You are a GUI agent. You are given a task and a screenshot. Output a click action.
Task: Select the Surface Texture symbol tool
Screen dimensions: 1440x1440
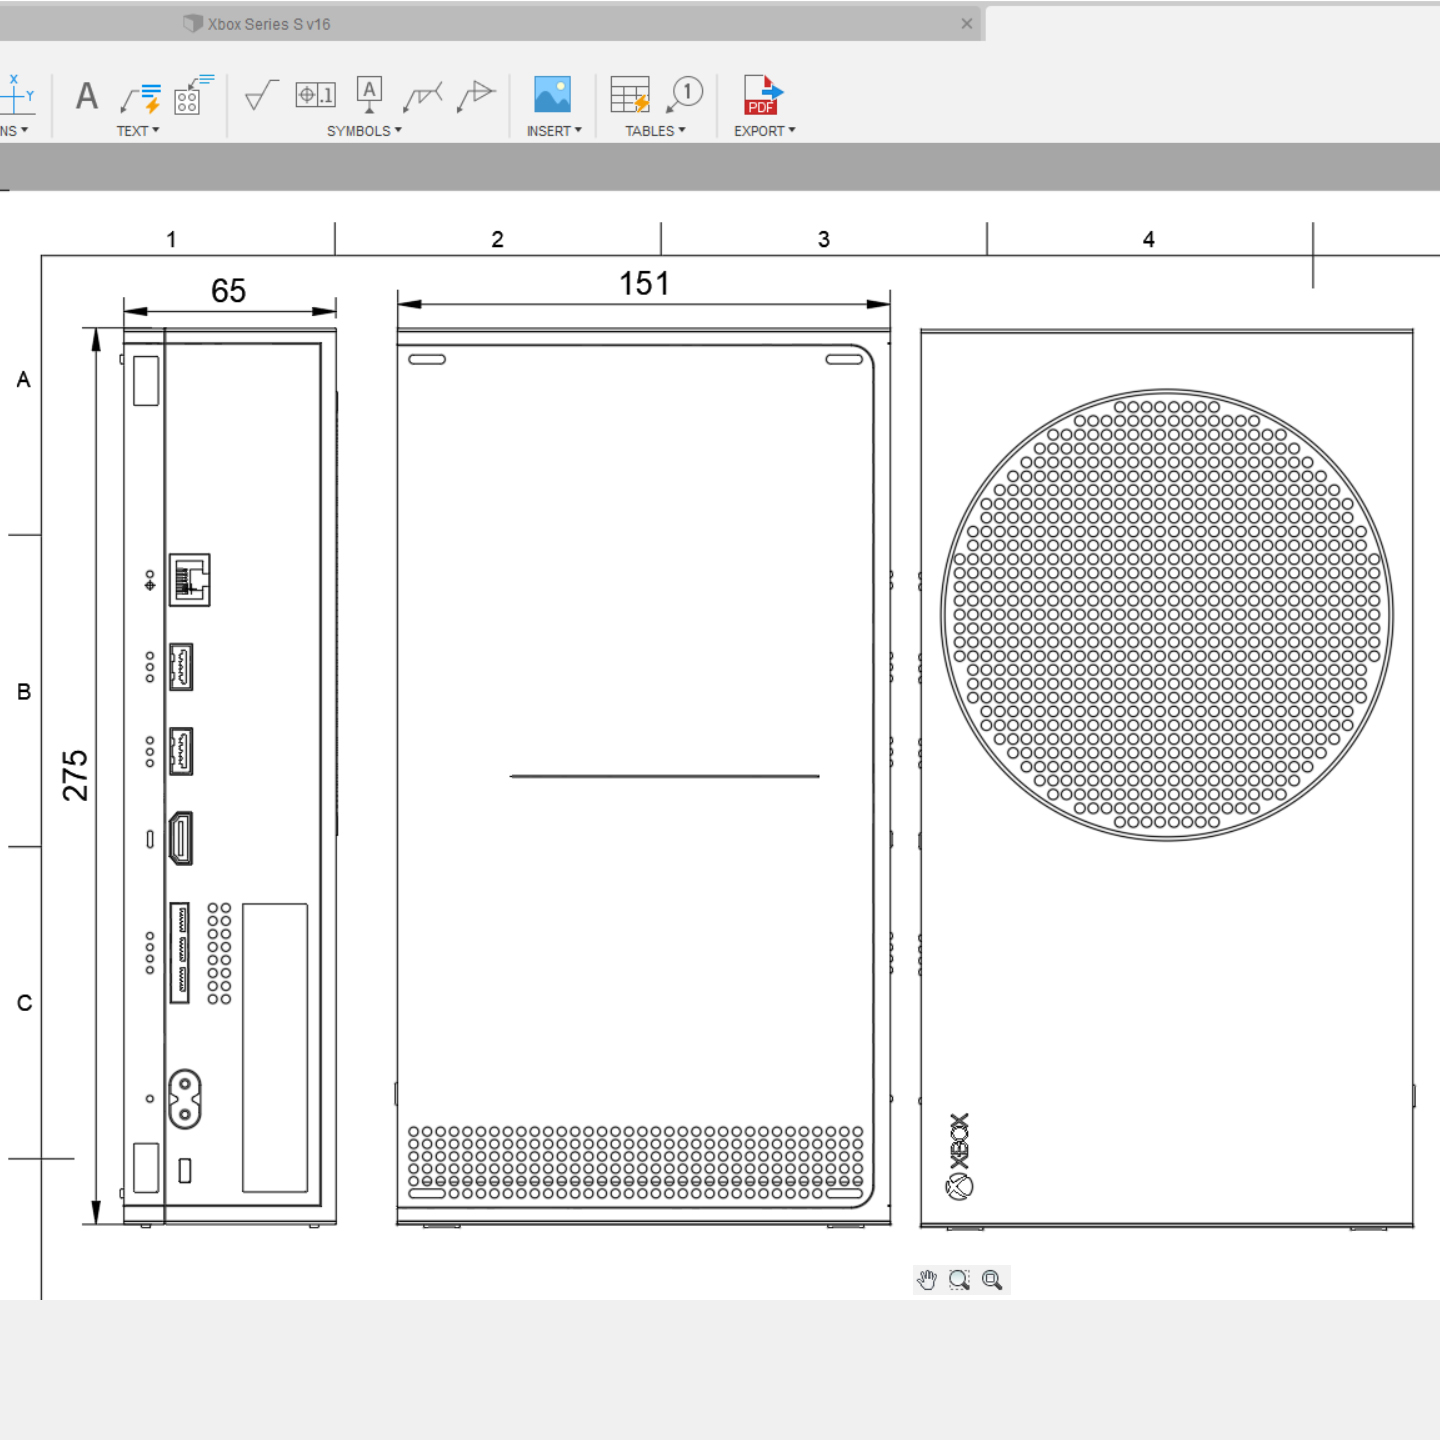[261, 95]
